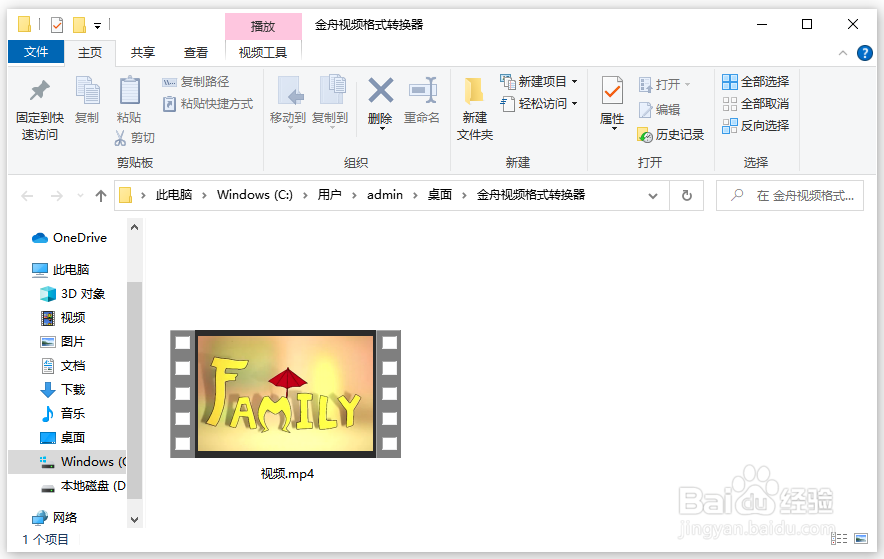Viewport: 884px width, 559px height.
Task: Click the Rename (重命名) icon
Action: (x=423, y=90)
